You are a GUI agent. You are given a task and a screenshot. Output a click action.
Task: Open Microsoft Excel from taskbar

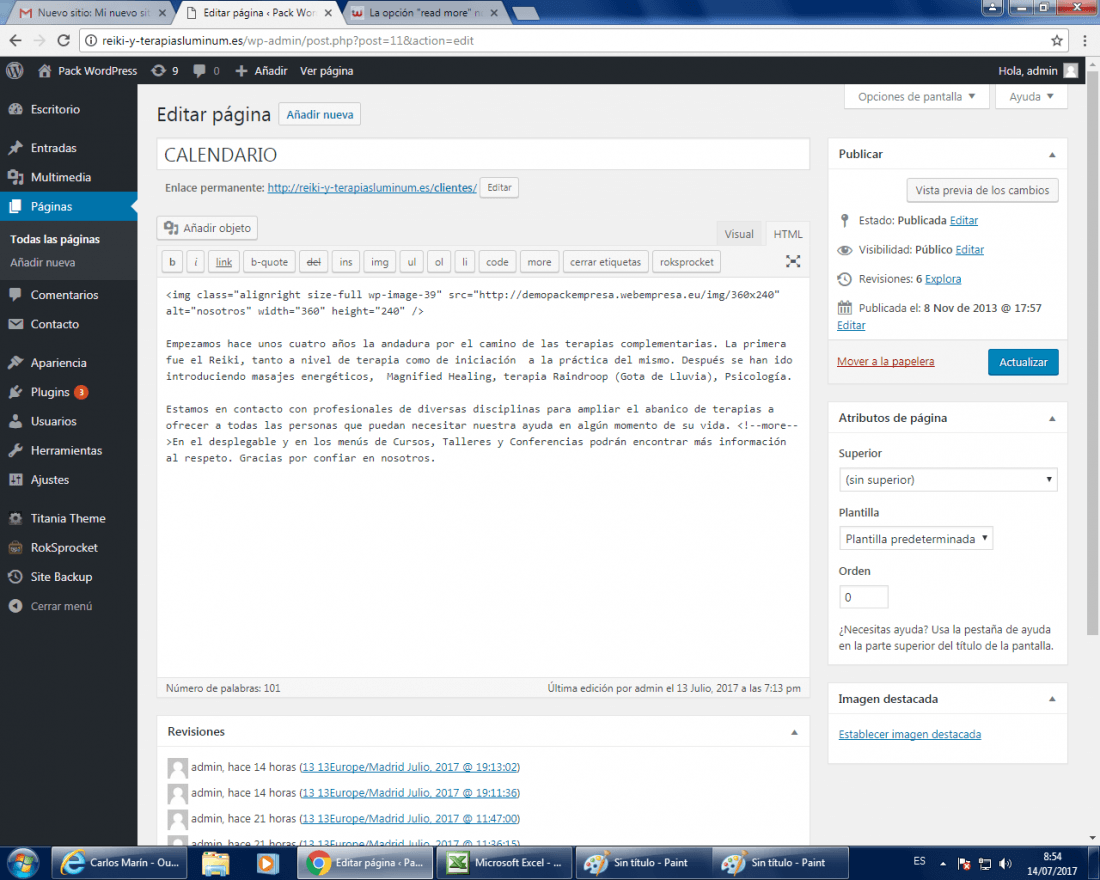point(504,862)
